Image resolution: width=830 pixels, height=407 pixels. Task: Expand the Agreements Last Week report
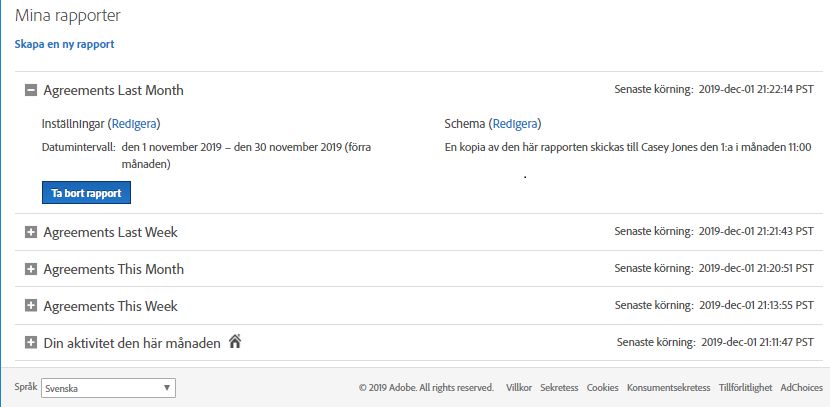tap(31, 232)
